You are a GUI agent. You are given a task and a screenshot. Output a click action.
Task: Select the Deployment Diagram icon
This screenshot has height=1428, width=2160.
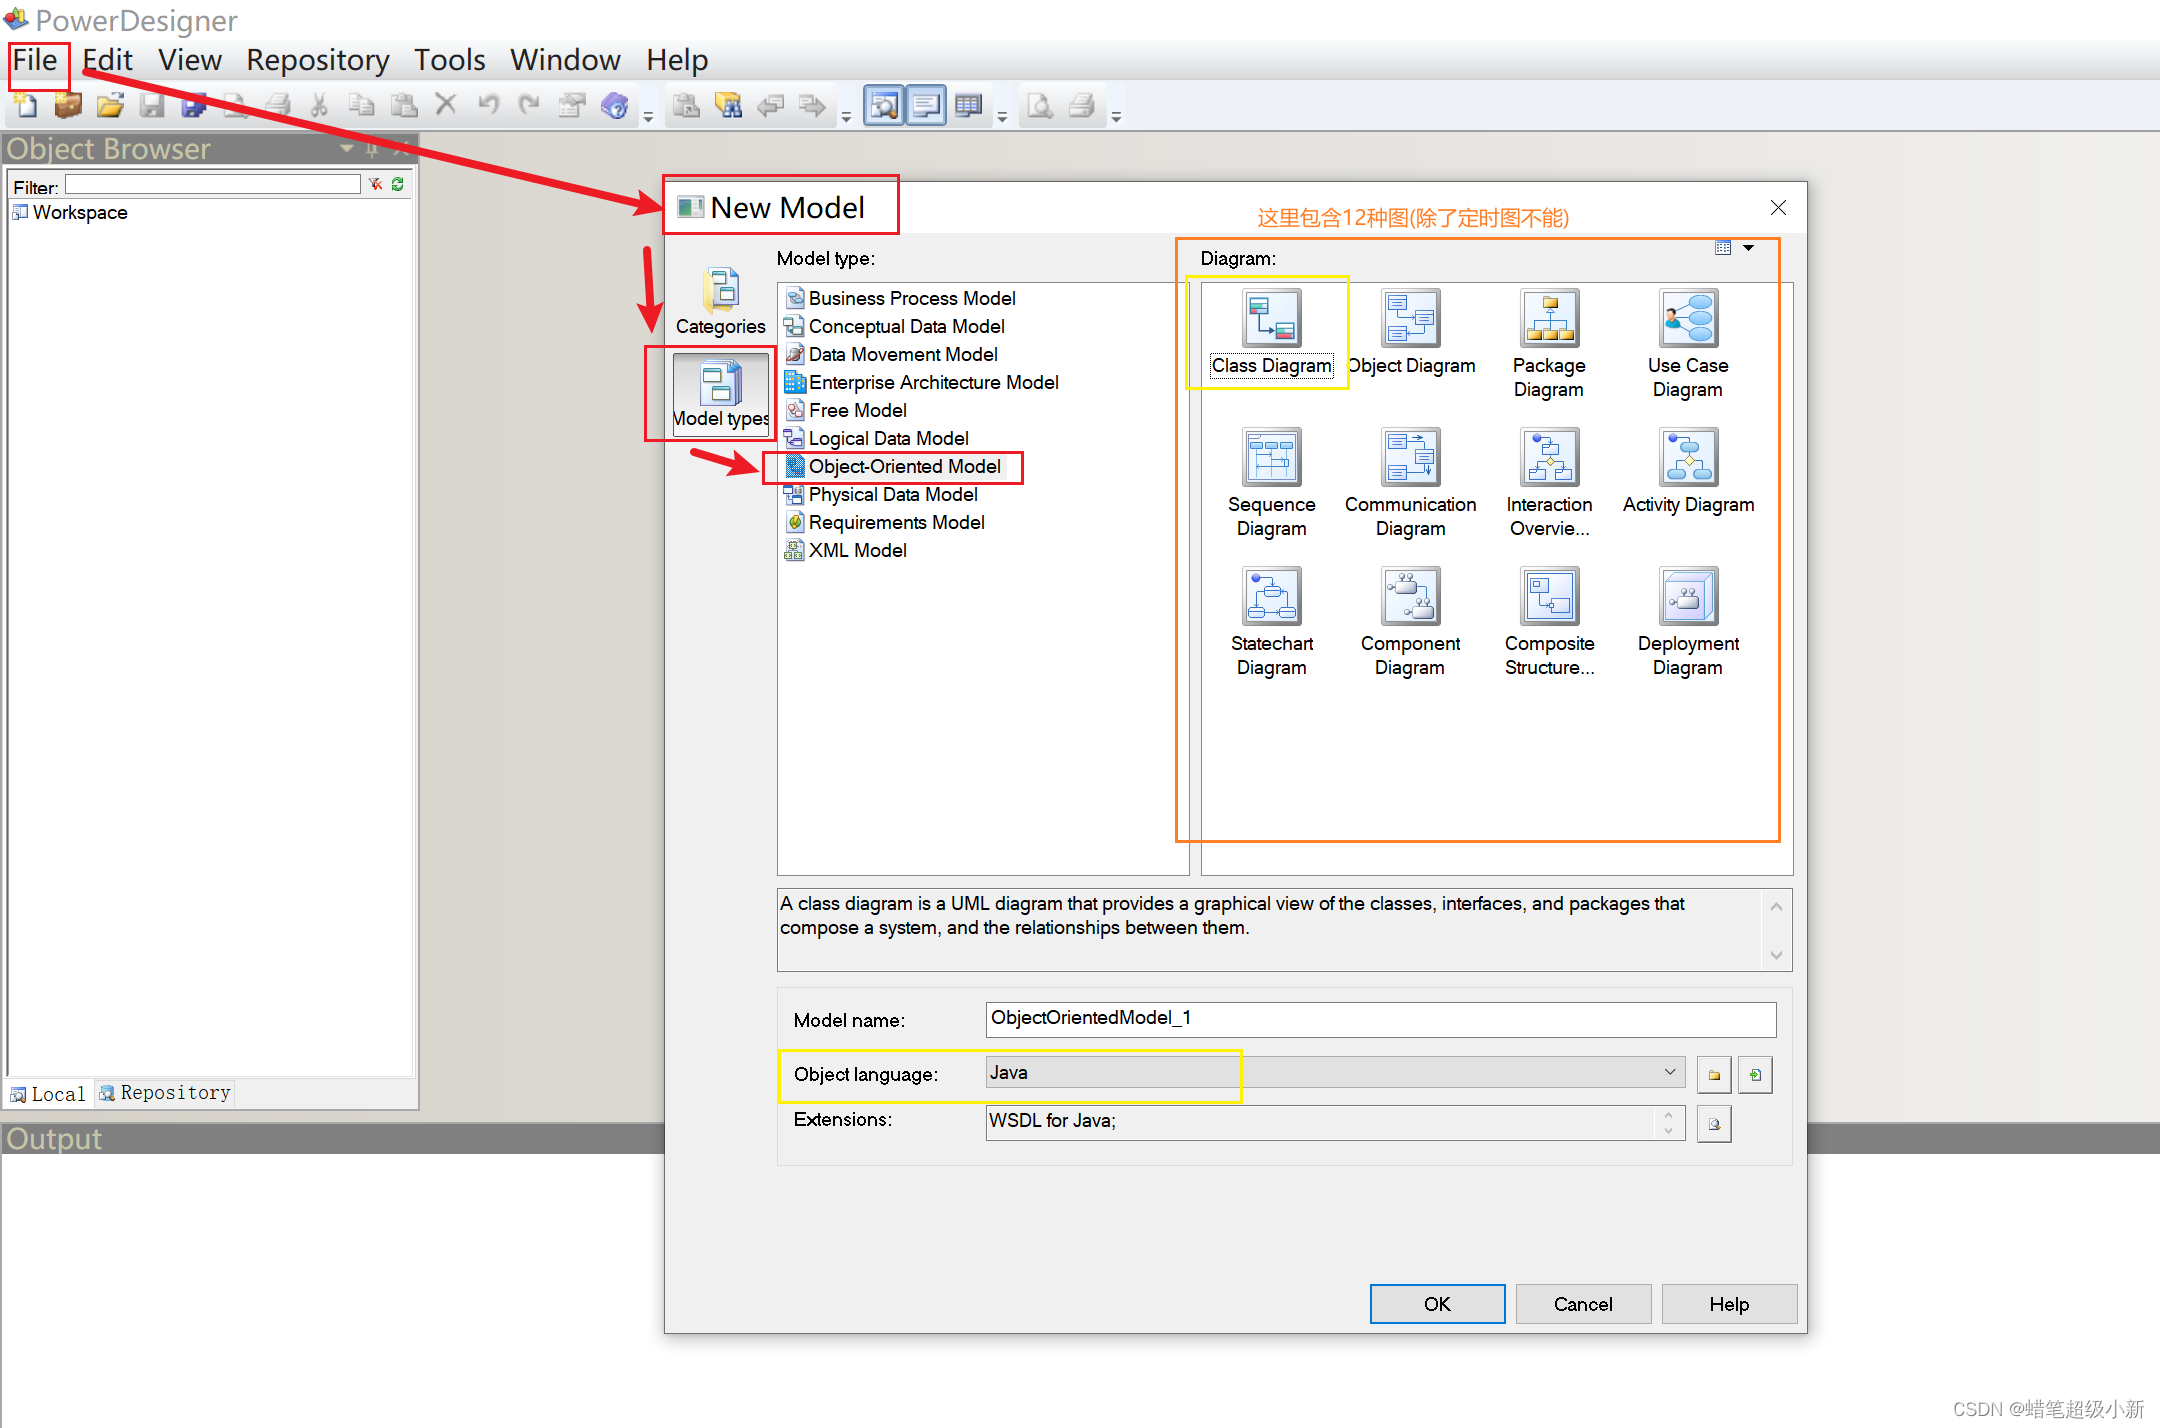pyautogui.click(x=1687, y=597)
